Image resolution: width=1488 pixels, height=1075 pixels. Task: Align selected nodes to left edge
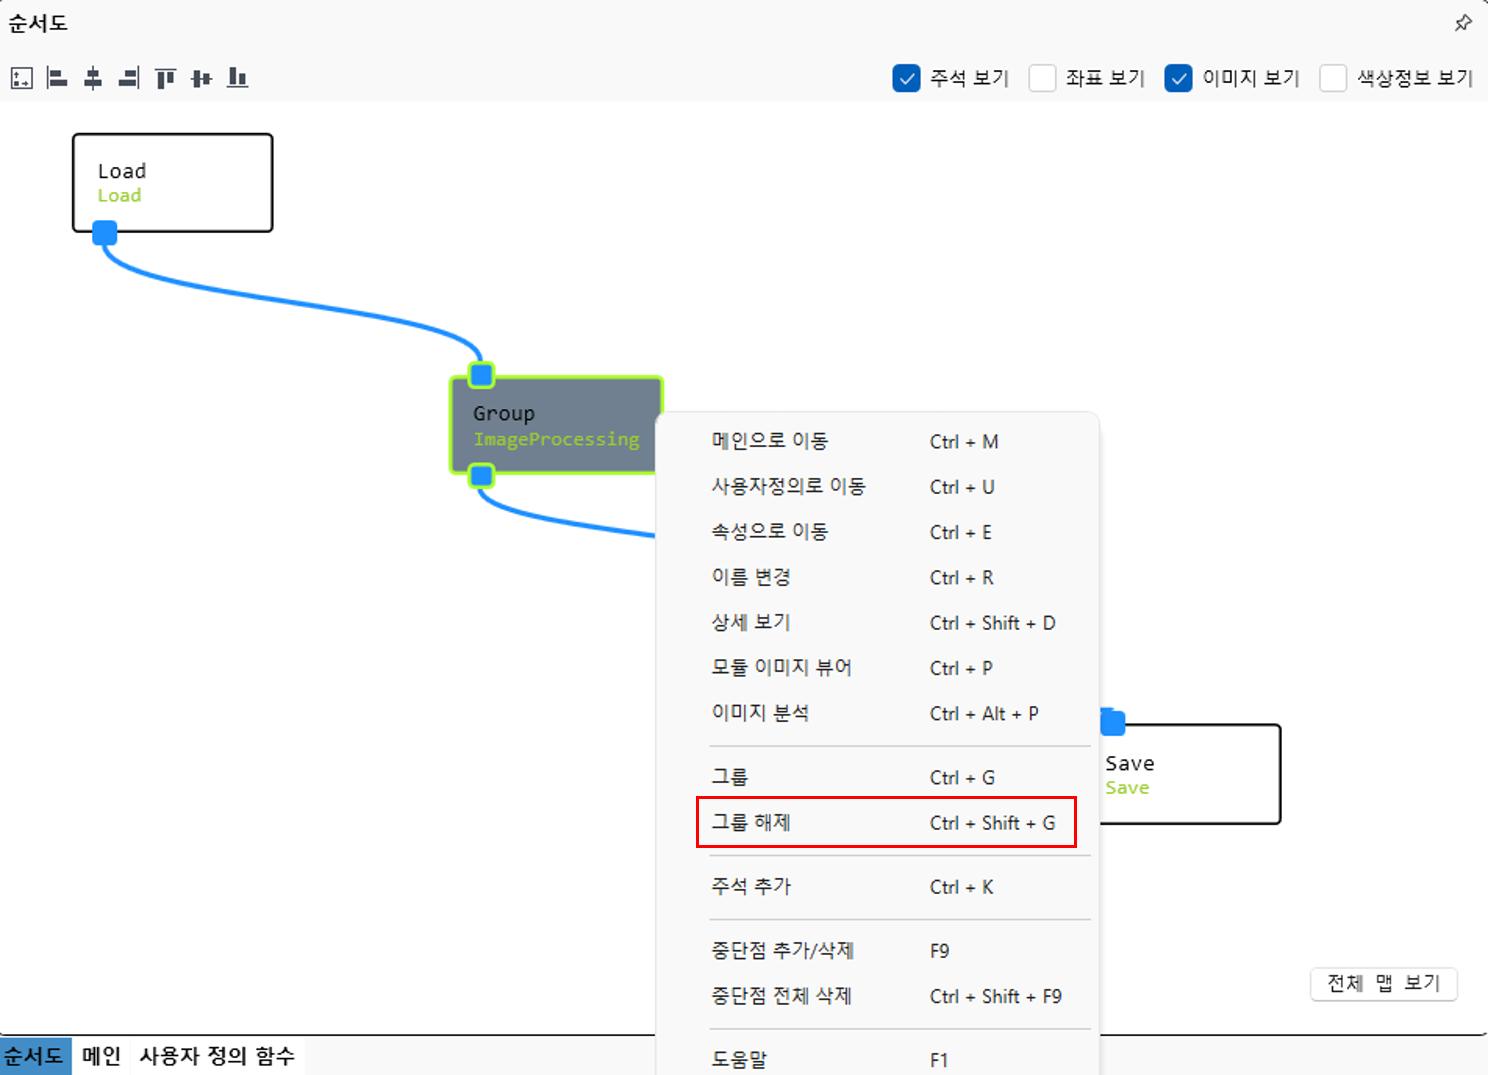click(57, 78)
